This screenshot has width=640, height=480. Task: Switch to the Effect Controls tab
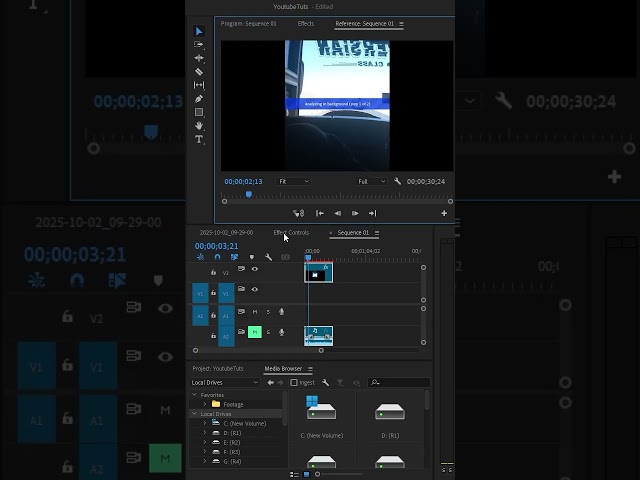pyautogui.click(x=291, y=233)
